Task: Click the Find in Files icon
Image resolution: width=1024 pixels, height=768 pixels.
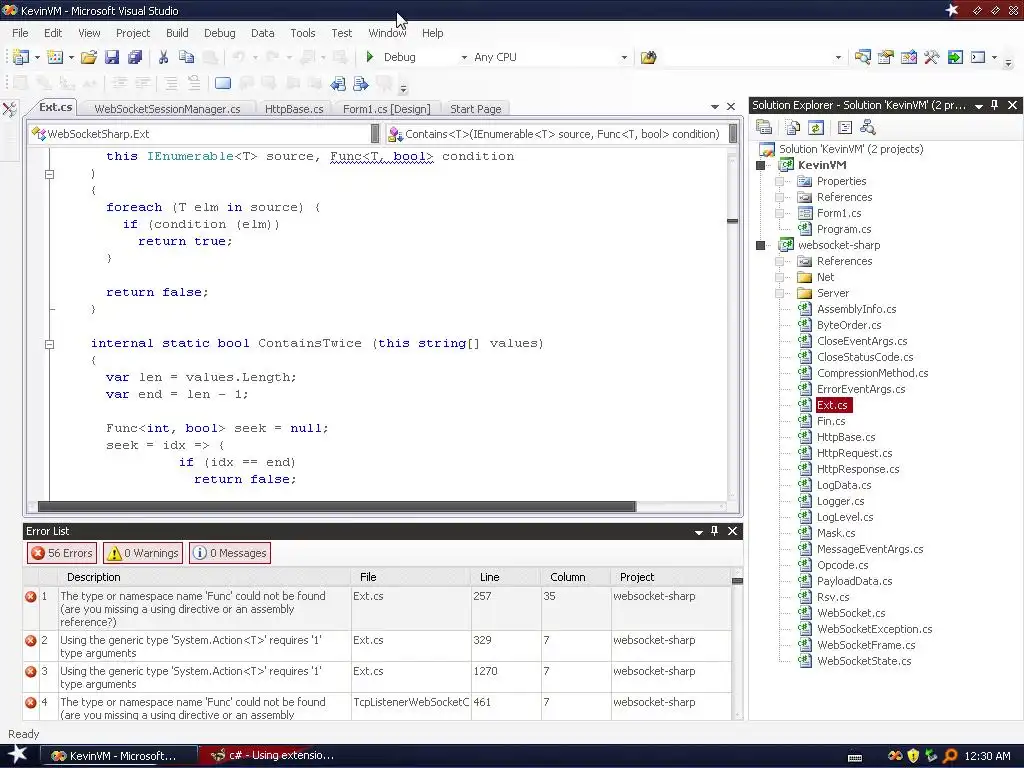Action: (648, 57)
